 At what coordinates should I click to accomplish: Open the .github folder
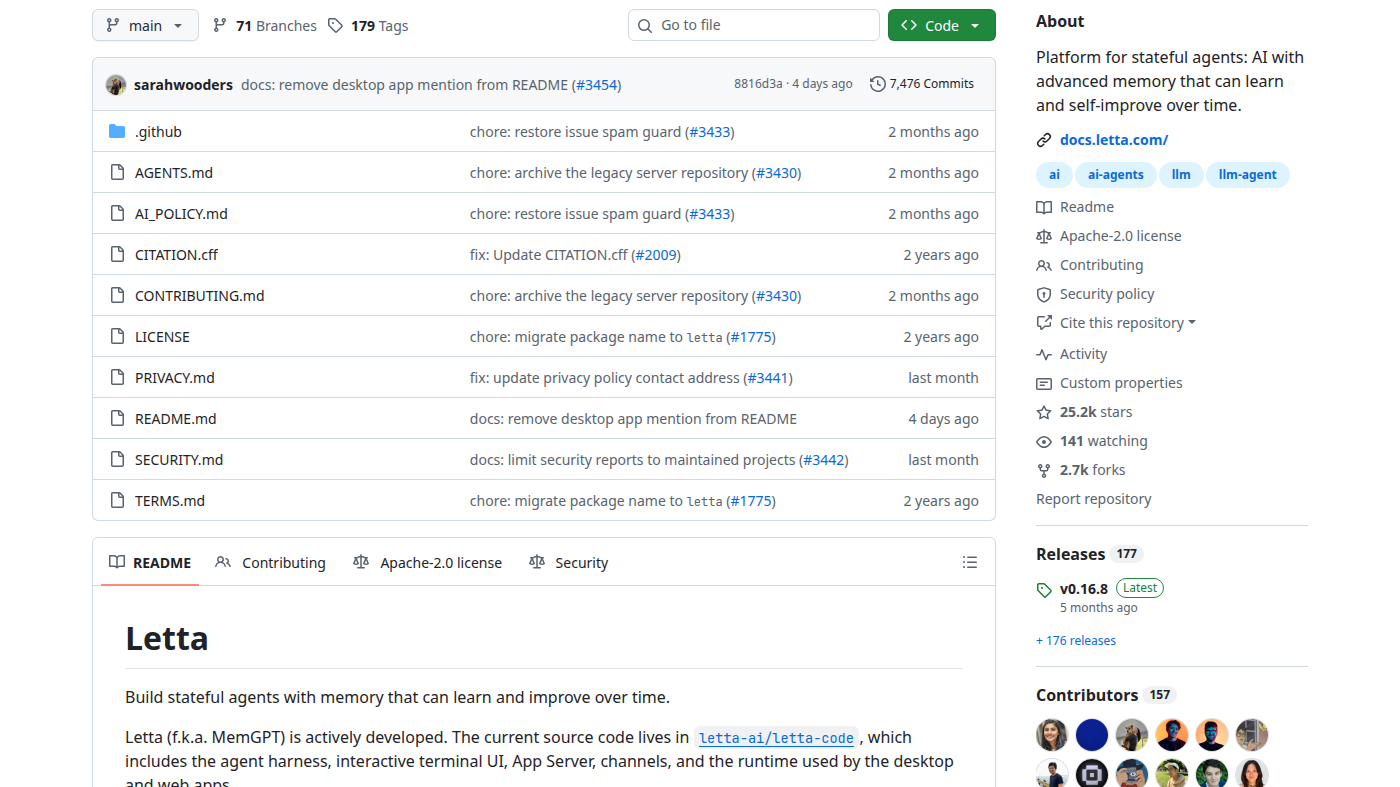coord(158,132)
